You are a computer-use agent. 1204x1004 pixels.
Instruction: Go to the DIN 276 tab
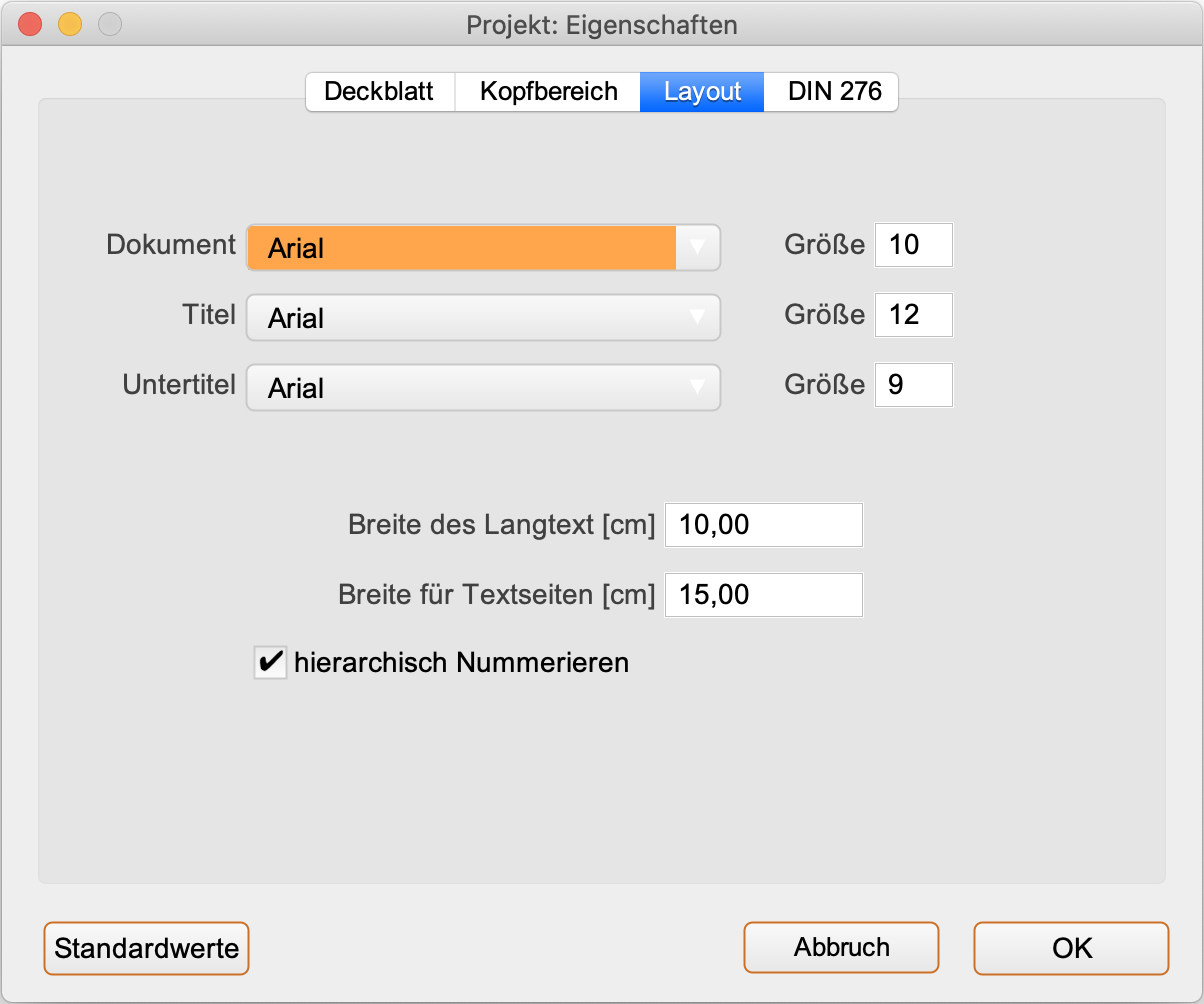coord(834,92)
